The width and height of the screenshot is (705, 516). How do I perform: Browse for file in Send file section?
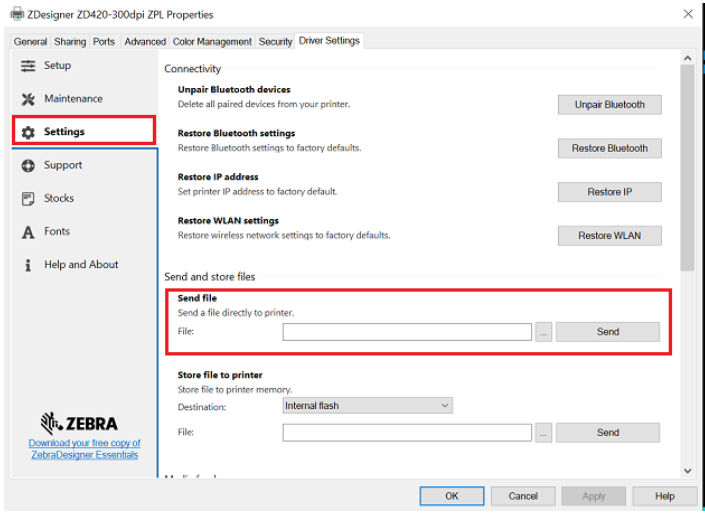coord(543,332)
